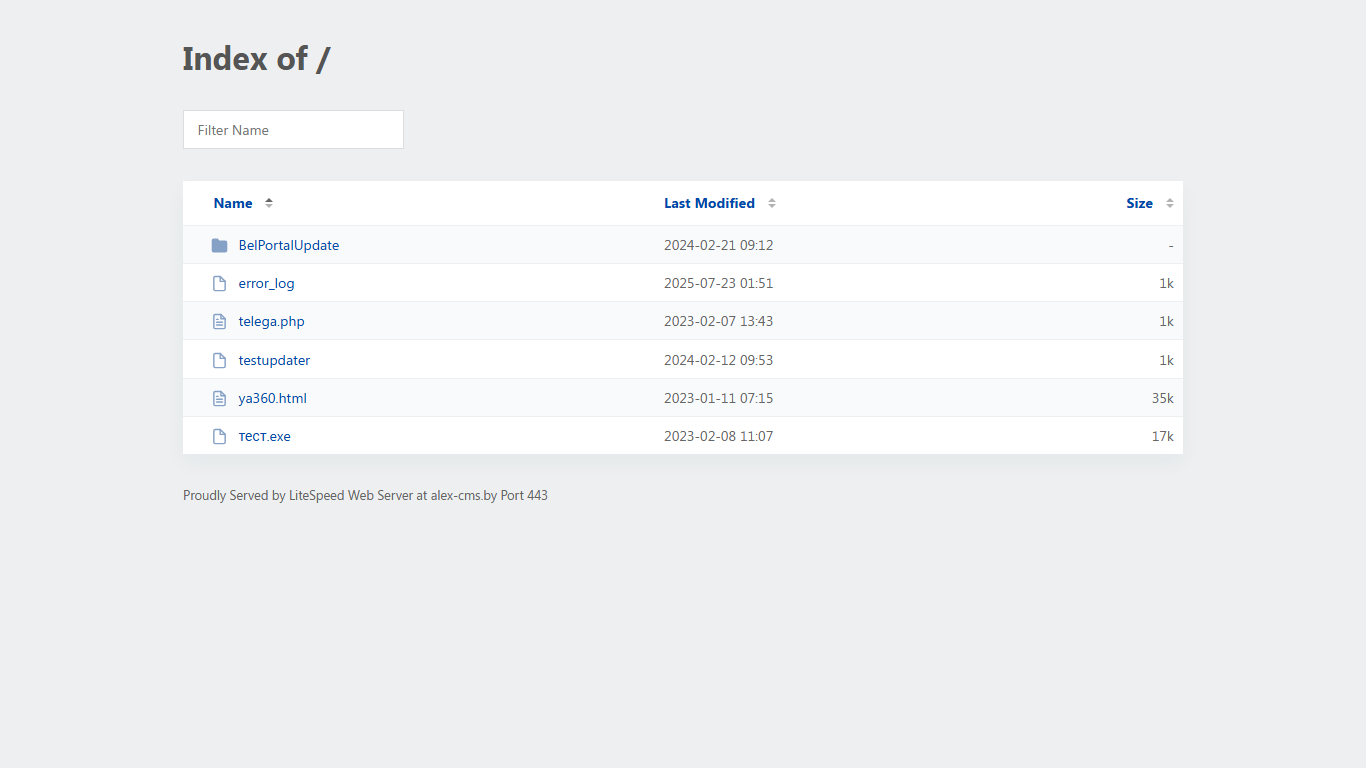1366x768 pixels.
Task: Sort the listing by Last Modified header
Action: 709,203
